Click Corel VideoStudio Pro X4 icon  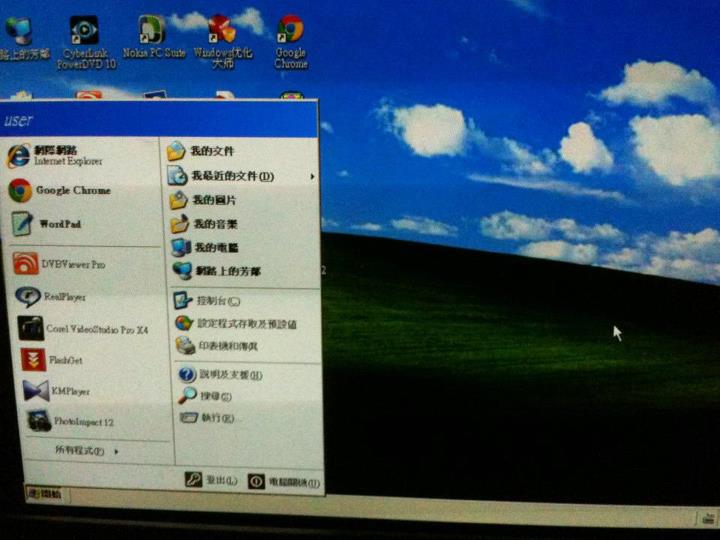point(31,328)
